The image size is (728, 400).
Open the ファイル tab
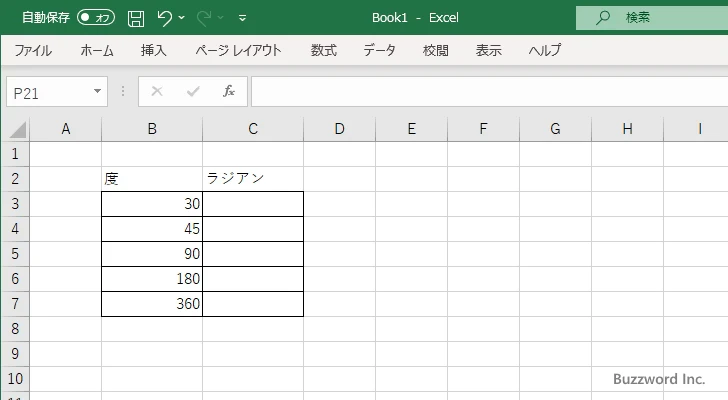pyautogui.click(x=33, y=50)
